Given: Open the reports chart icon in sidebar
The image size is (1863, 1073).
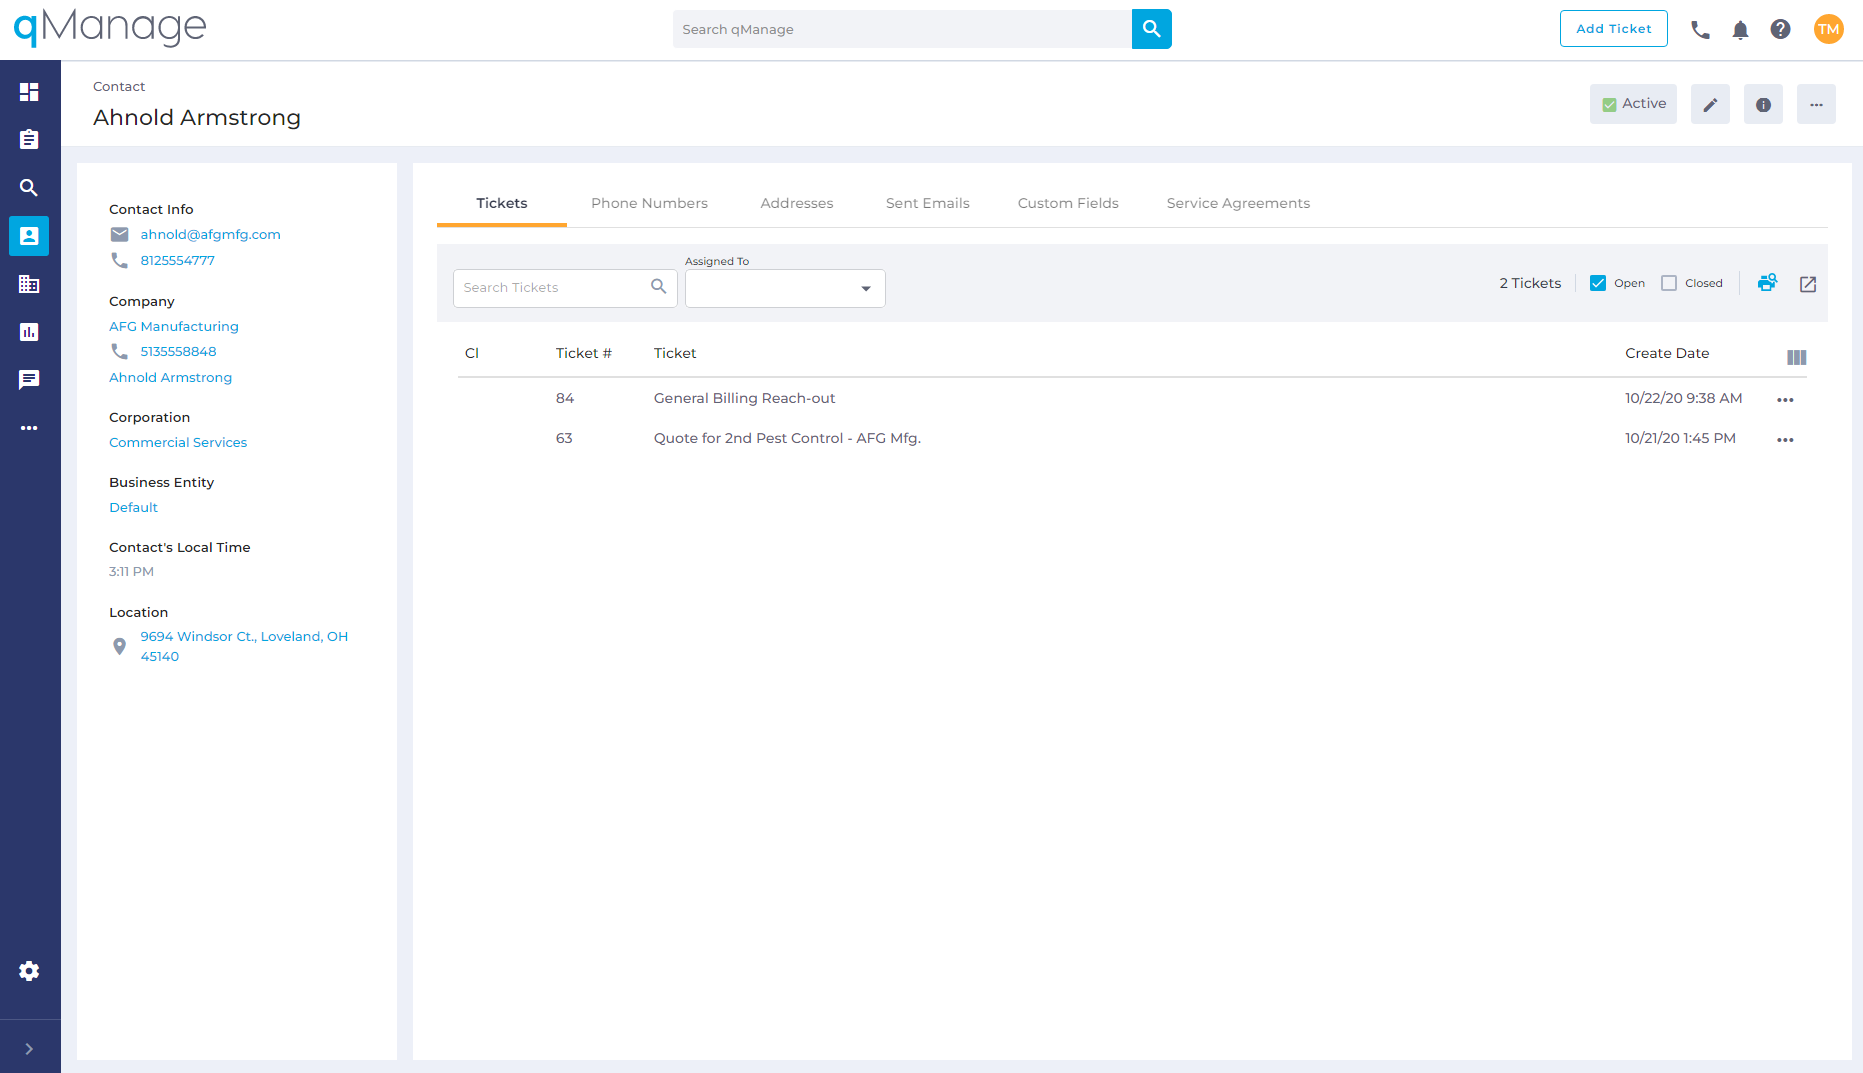Looking at the screenshot, I should tap(29, 332).
